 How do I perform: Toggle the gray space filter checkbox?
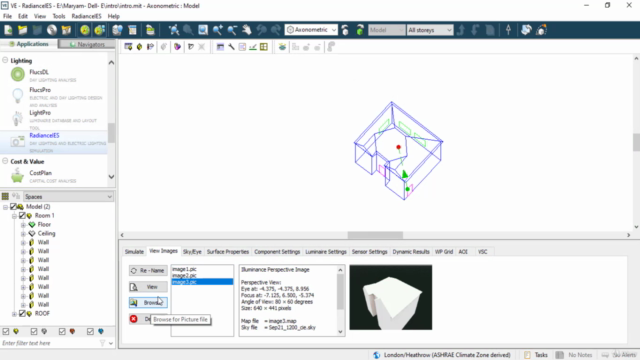point(34,331)
